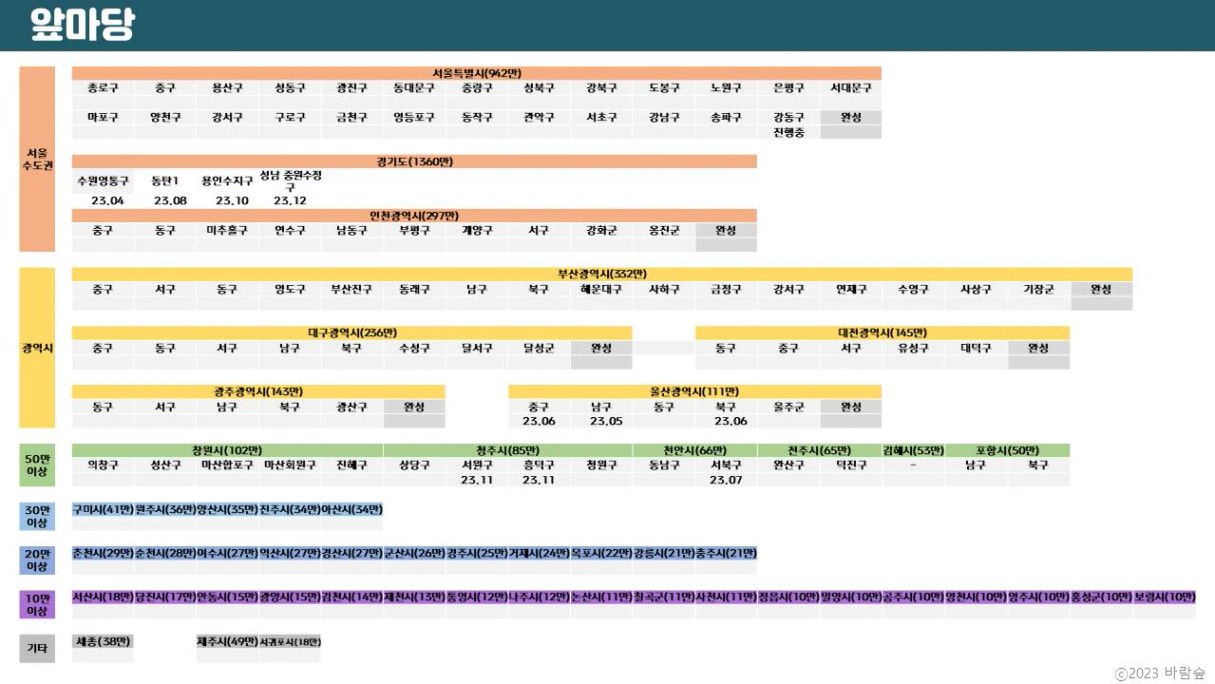Click the 23.12 date value
Viewport: 1215px width, 684px height.
tap(290, 201)
